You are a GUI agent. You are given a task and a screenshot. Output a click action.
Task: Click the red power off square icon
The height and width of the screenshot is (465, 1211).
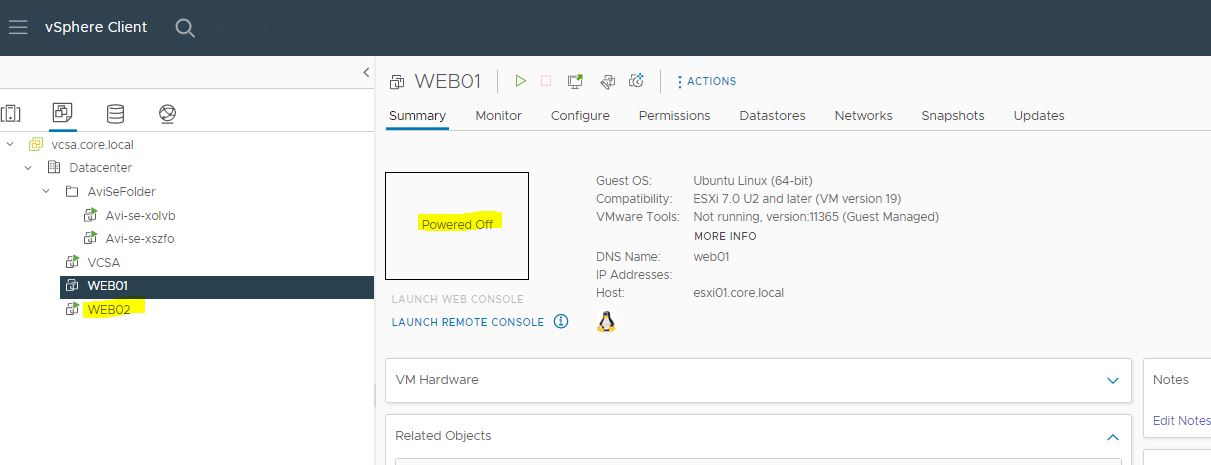[x=546, y=81]
